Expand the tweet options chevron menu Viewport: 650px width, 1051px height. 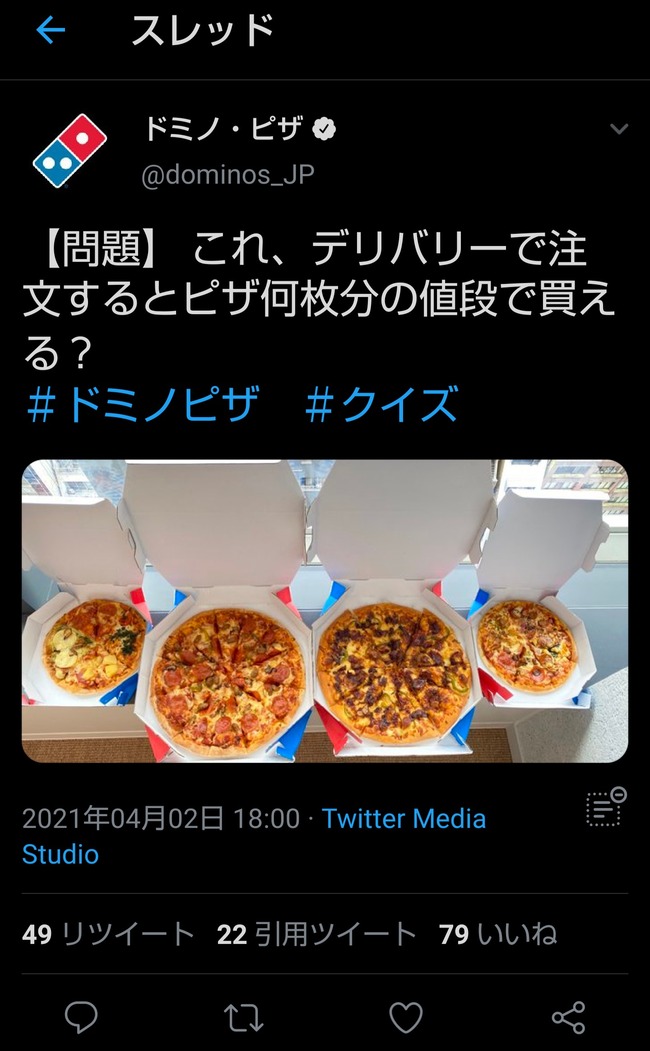click(x=619, y=128)
